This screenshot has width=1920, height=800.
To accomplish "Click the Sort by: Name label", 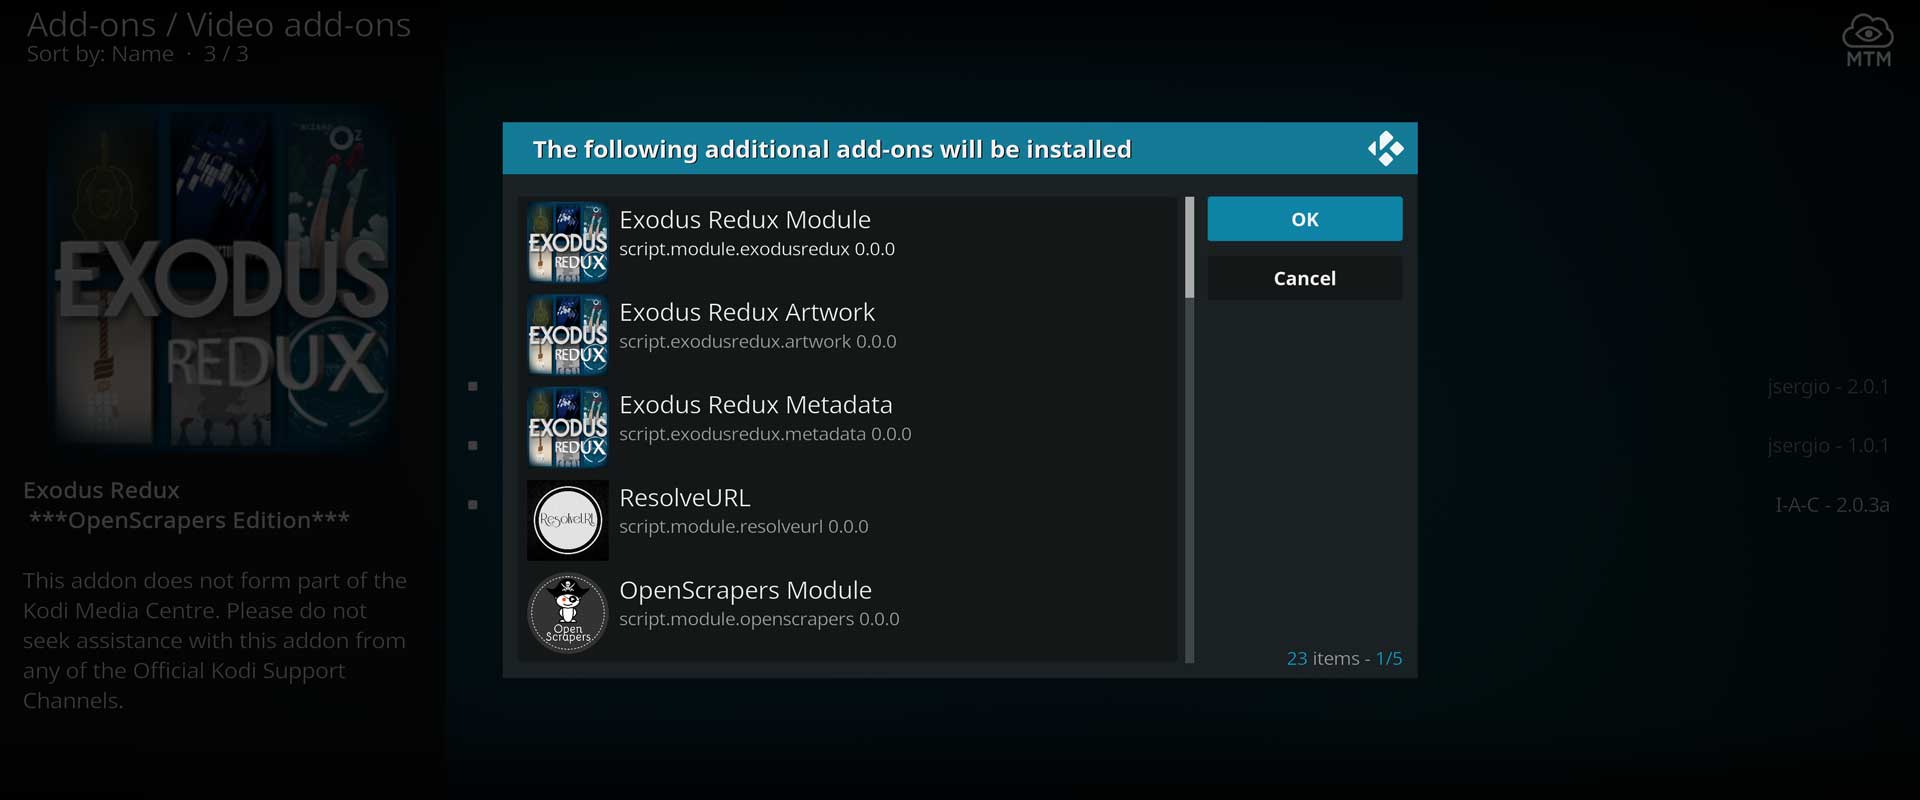I will click(100, 54).
